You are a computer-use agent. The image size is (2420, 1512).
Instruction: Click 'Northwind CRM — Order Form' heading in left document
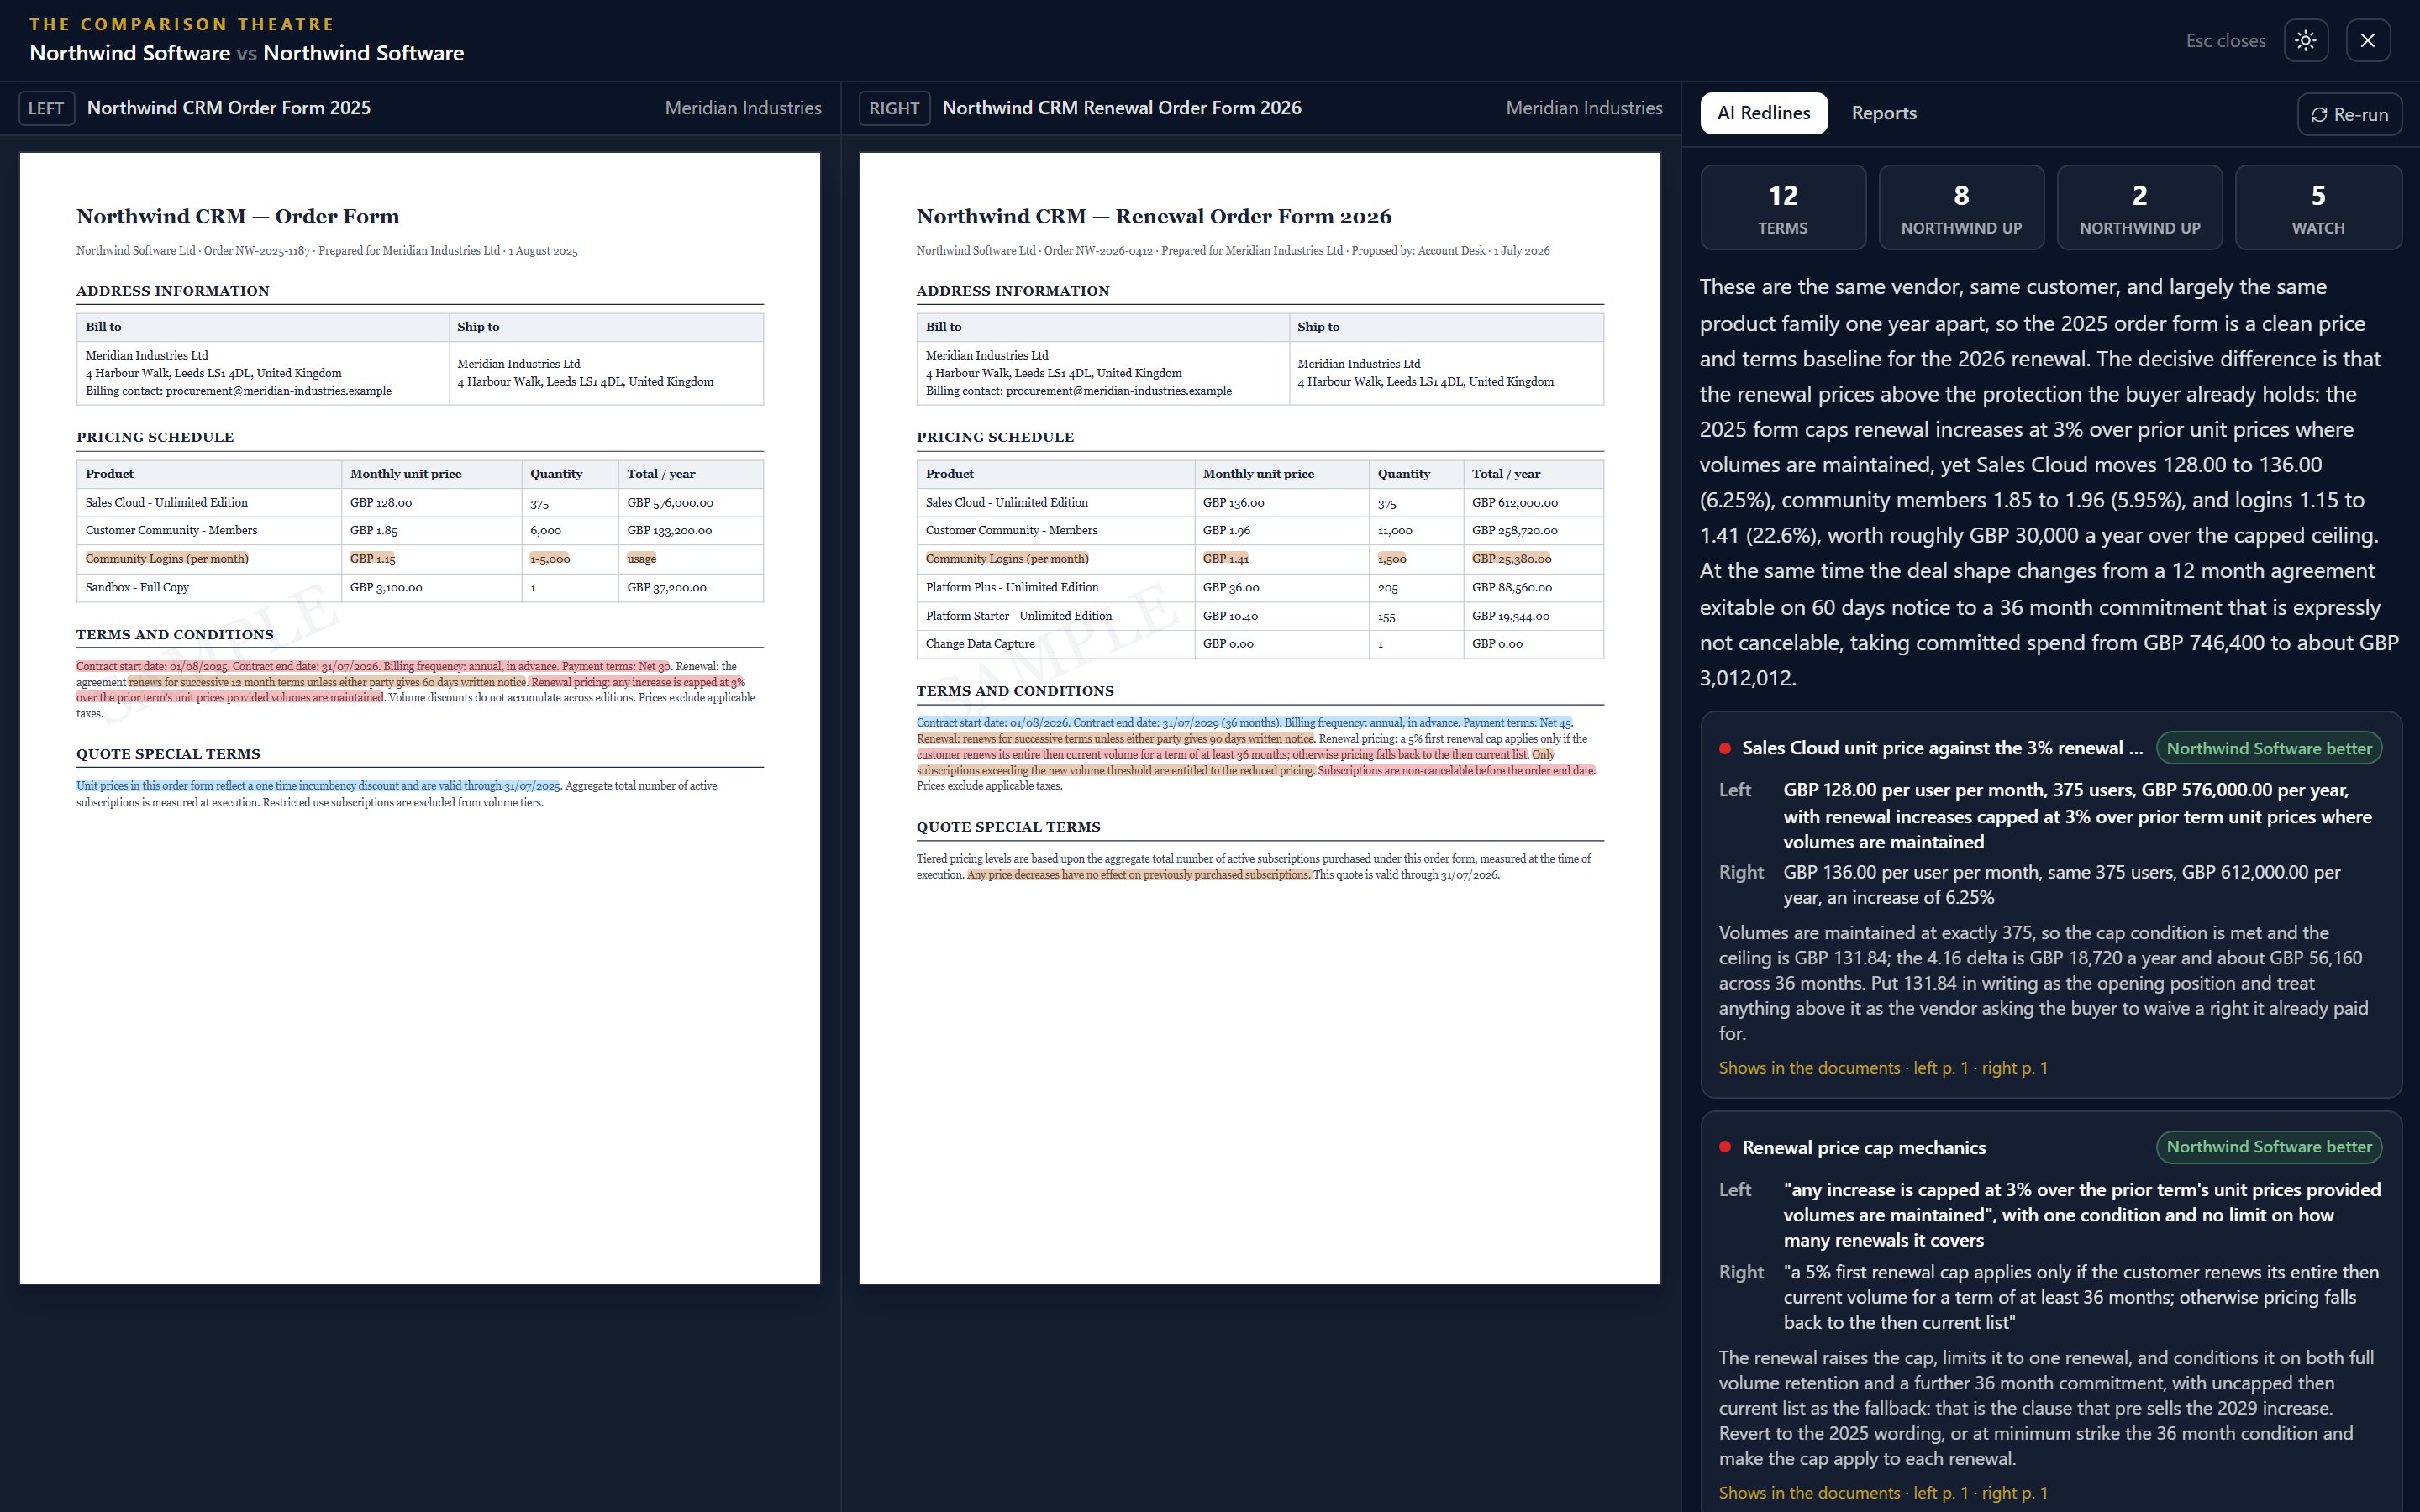[238, 217]
